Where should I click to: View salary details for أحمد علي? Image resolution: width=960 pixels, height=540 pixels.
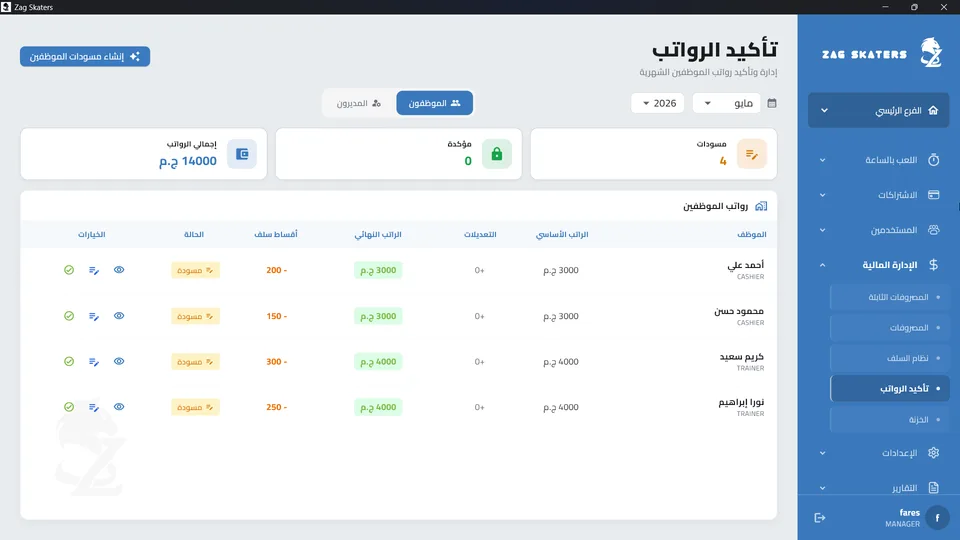click(119, 270)
